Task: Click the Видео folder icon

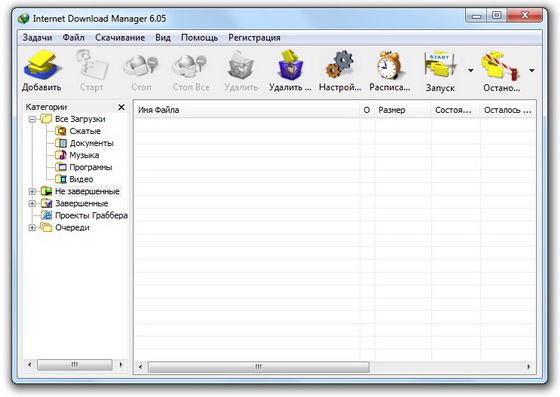Action: [61, 179]
